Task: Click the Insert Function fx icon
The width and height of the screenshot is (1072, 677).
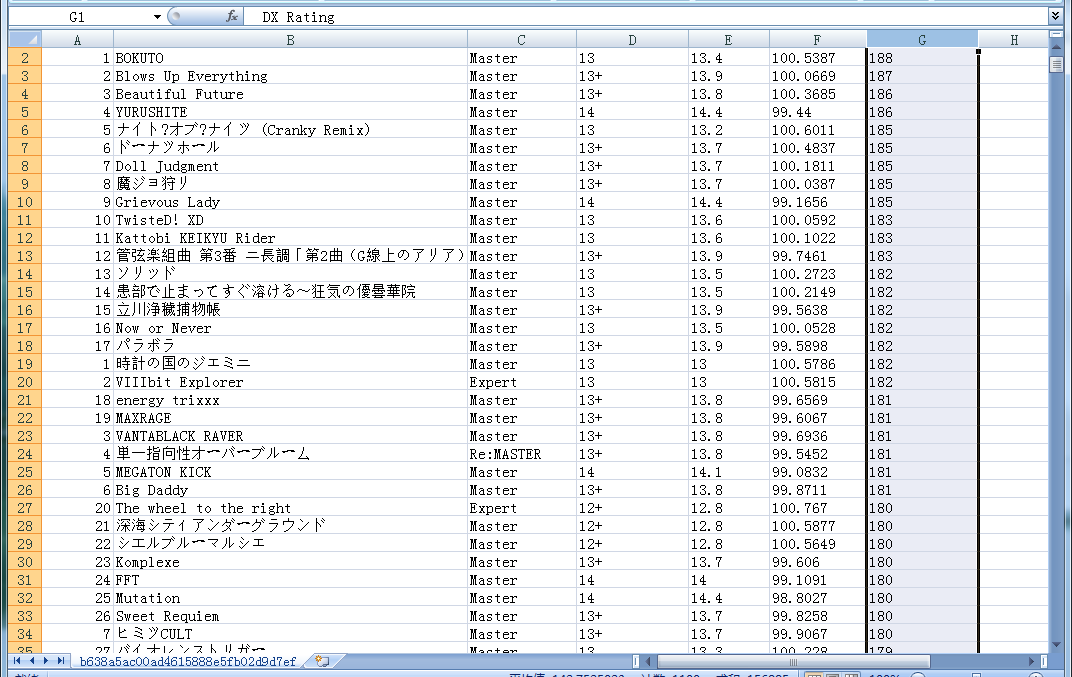Action: [x=231, y=17]
